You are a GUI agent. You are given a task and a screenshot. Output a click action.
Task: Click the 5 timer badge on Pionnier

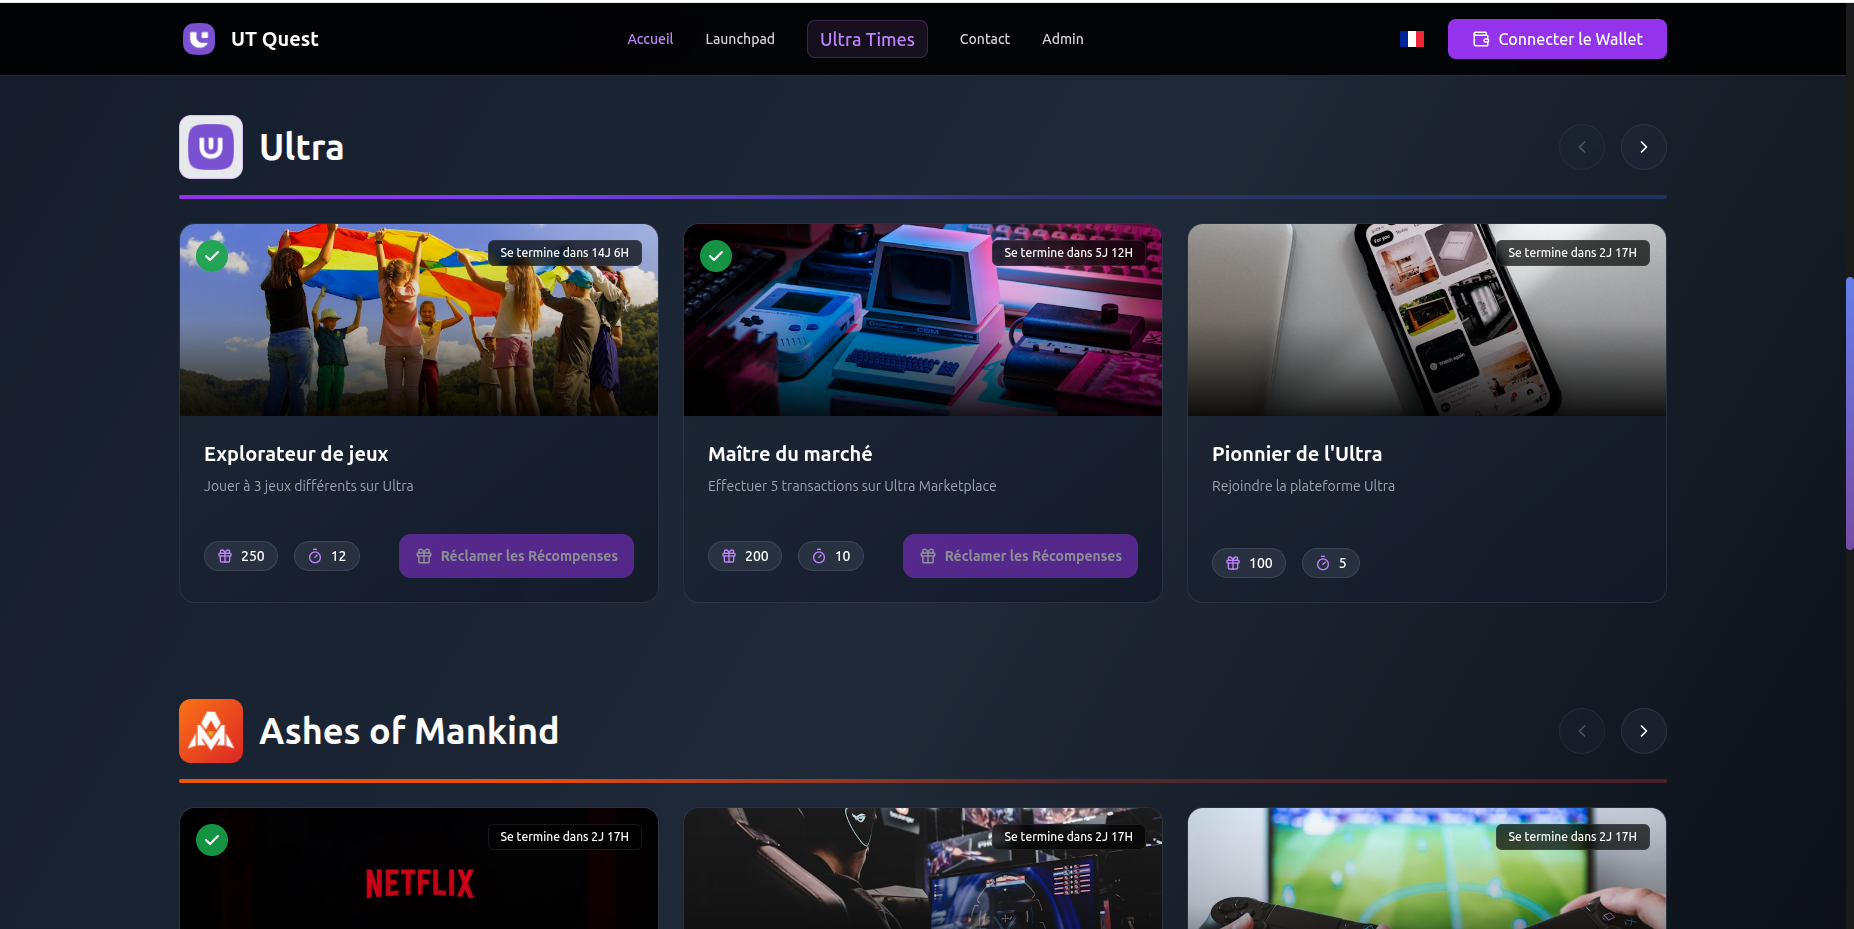pos(1330,563)
